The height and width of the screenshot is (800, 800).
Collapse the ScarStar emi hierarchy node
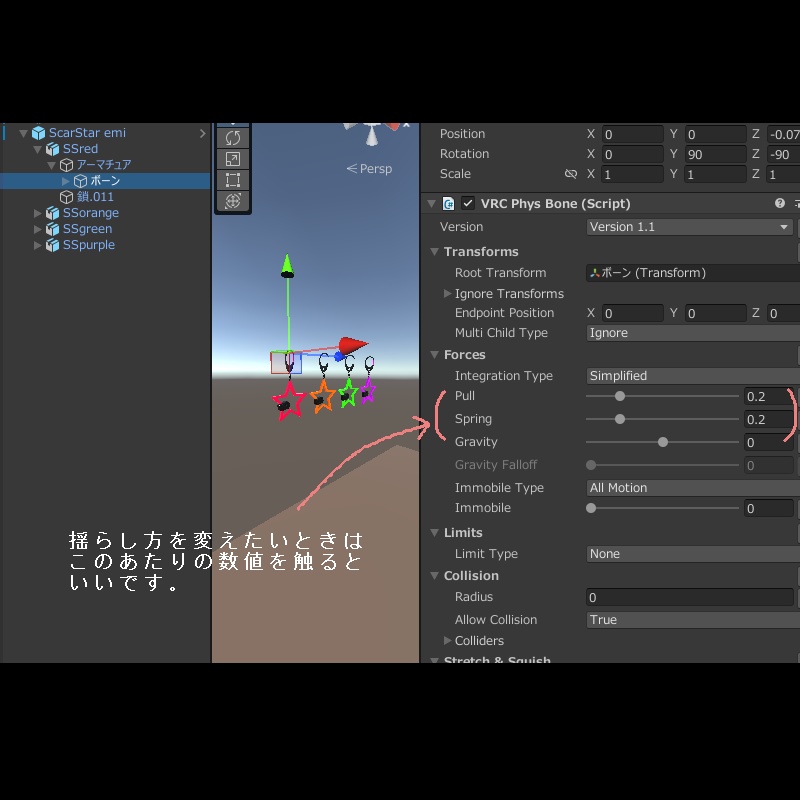23,134
